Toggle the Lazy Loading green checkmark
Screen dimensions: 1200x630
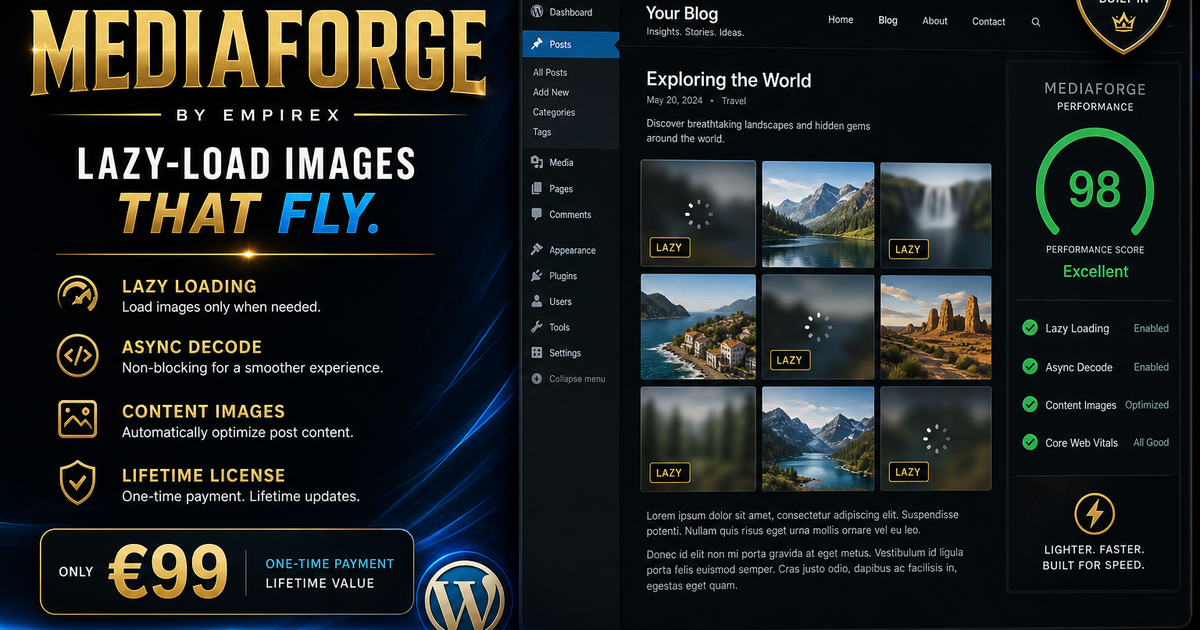pyautogui.click(x=1029, y=328)
